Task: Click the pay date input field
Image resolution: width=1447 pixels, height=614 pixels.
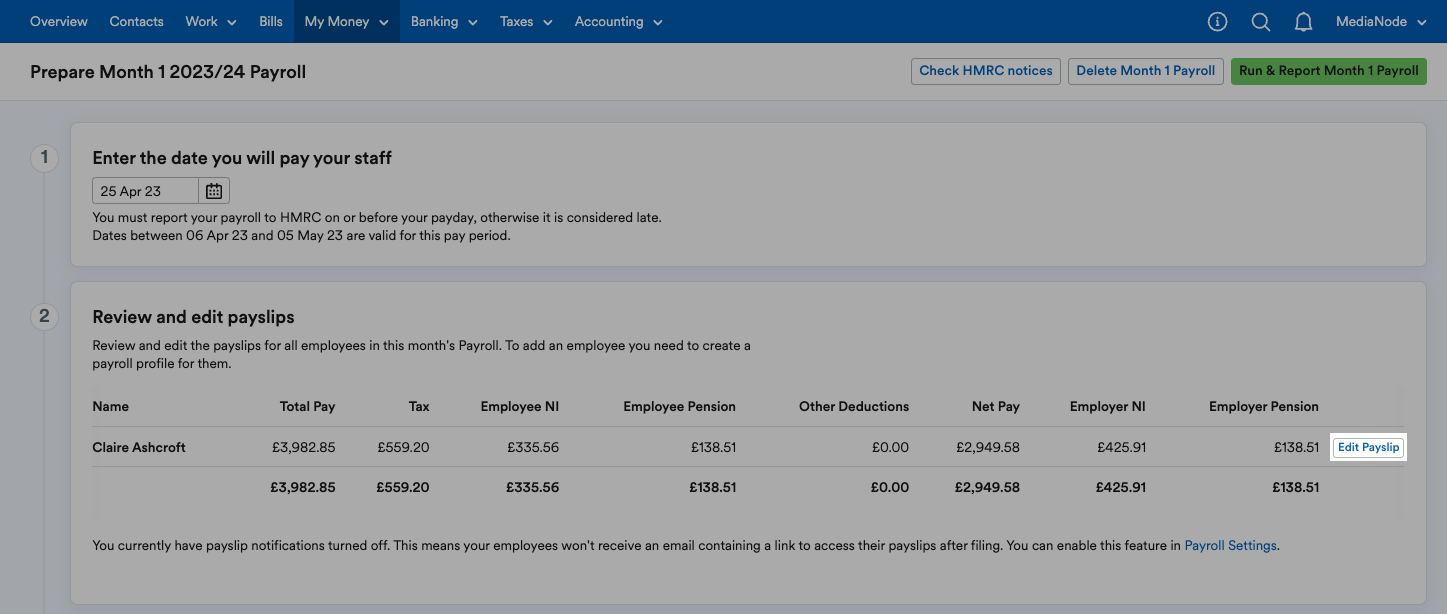Action: pyautogui.click(x=145, y=191)
